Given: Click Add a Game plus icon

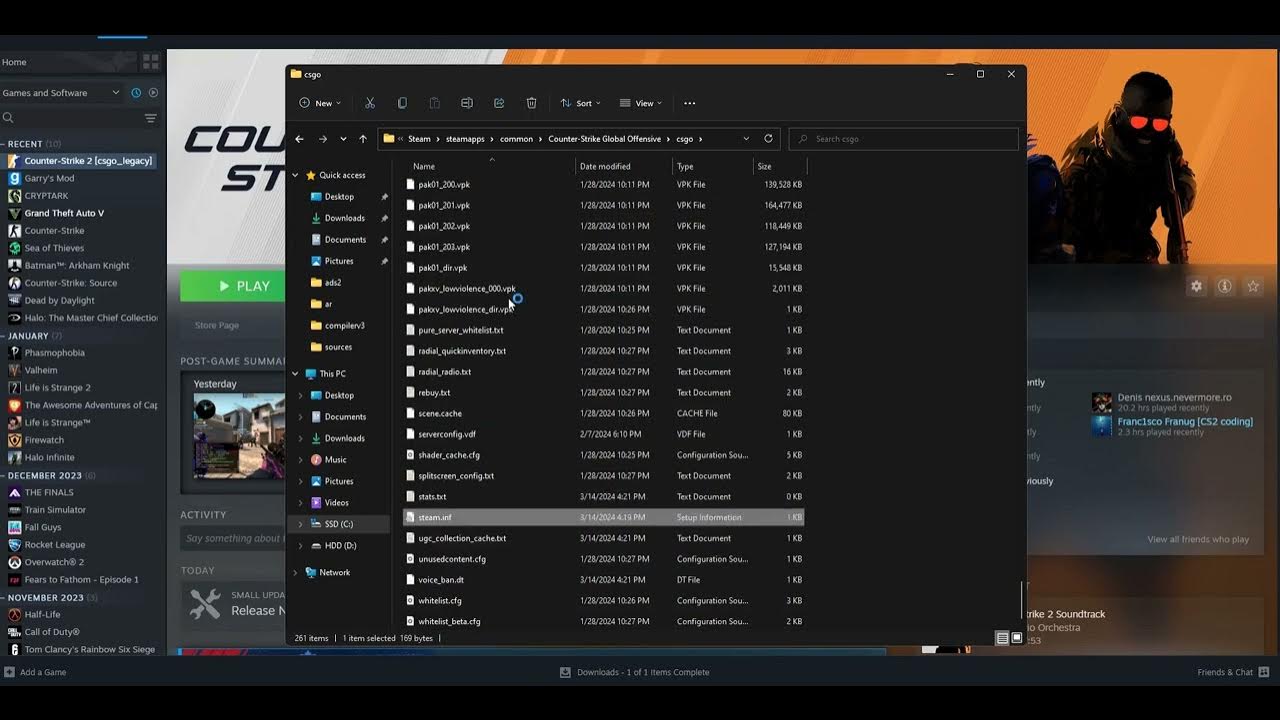Looking at the screenshot, I should point(9,672).
